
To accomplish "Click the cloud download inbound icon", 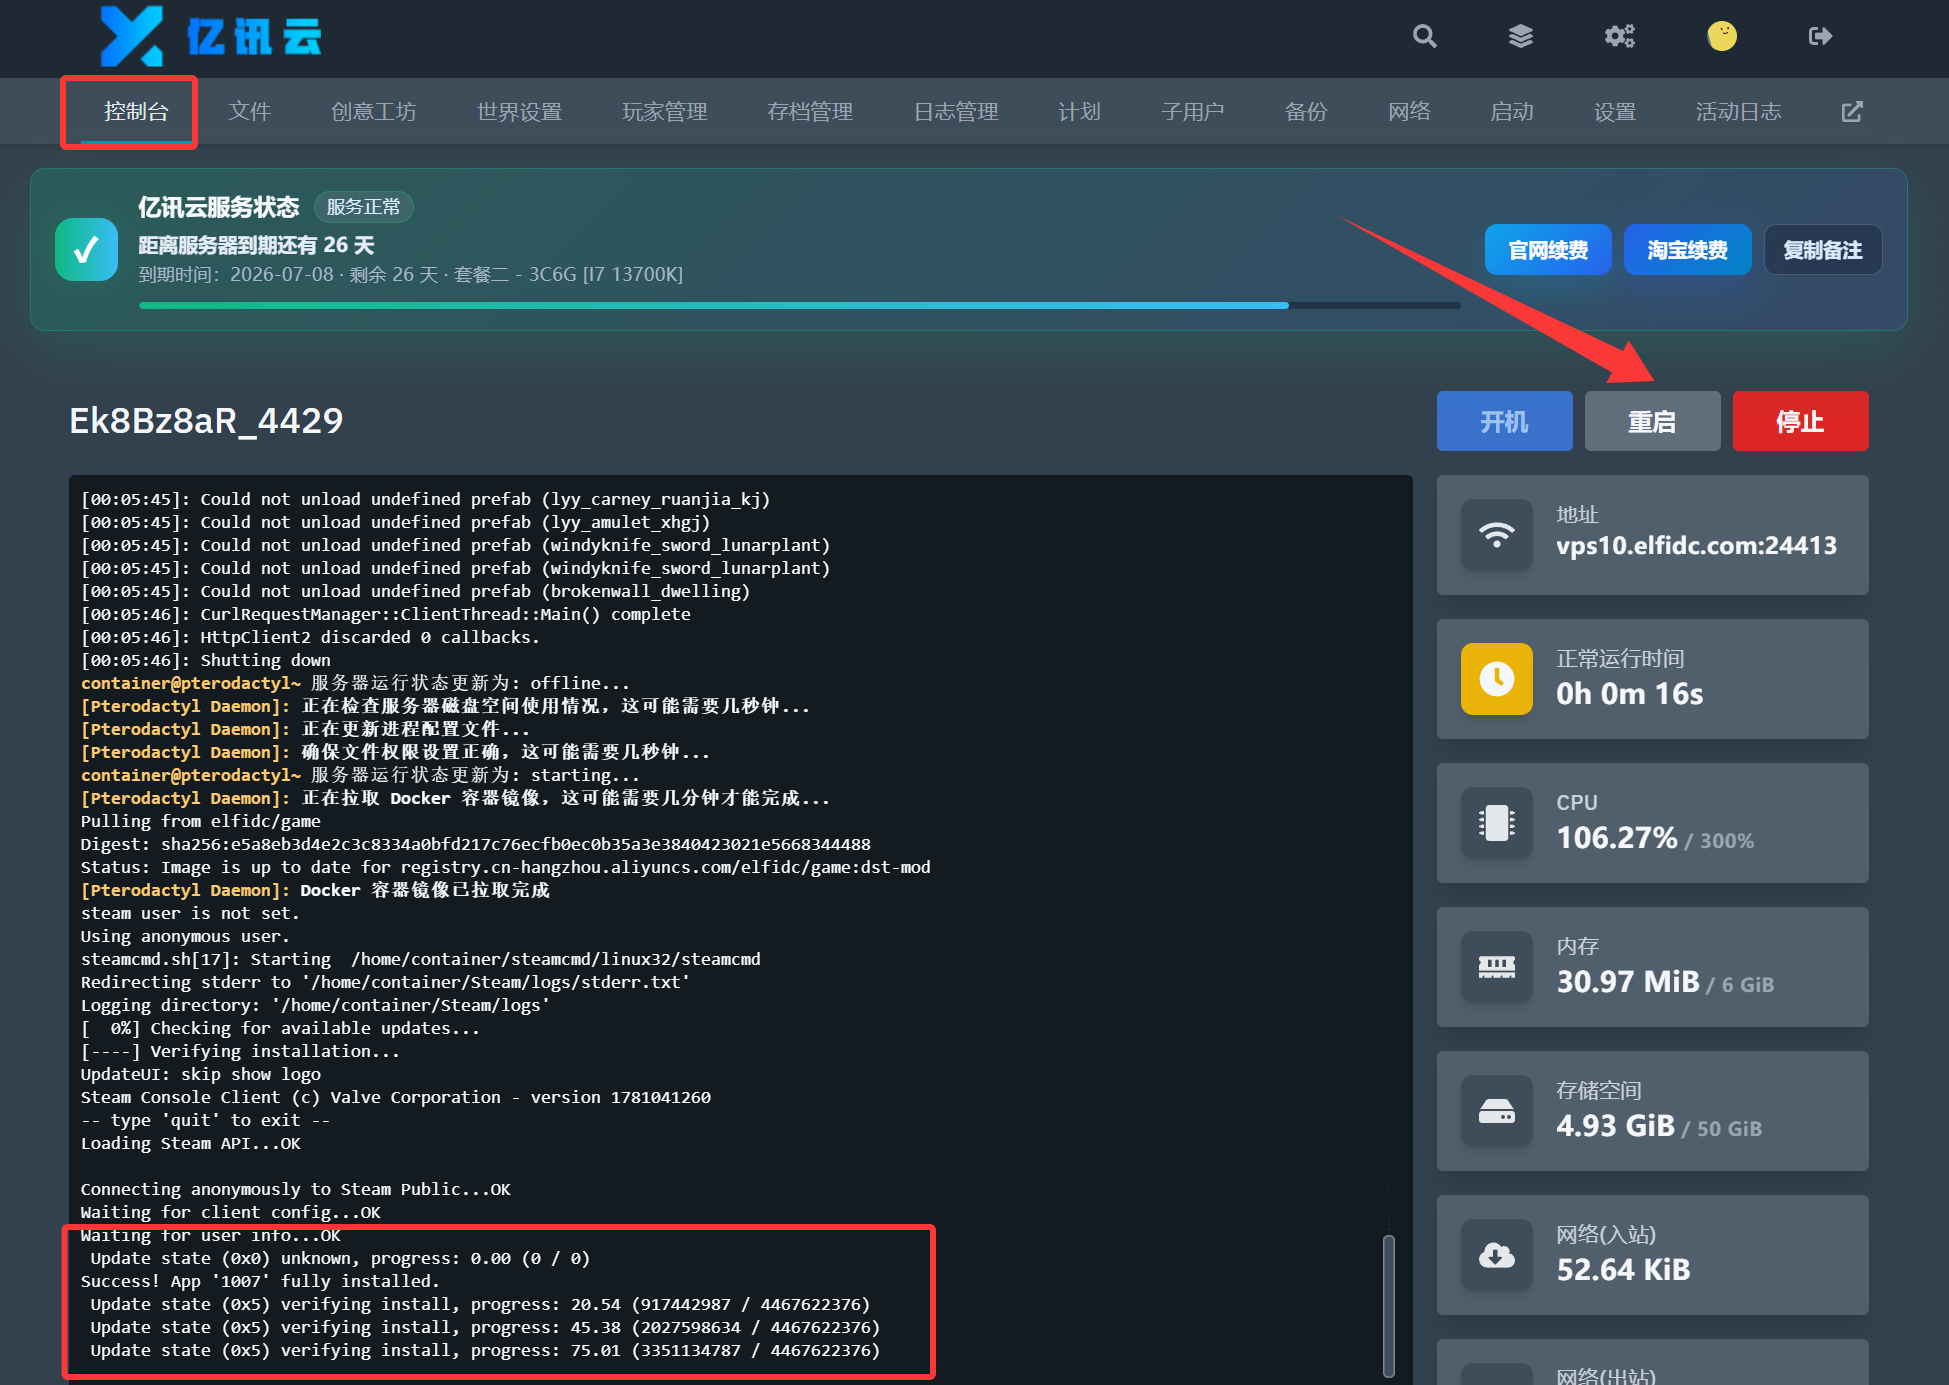I will click(x=1496, y=1255).
